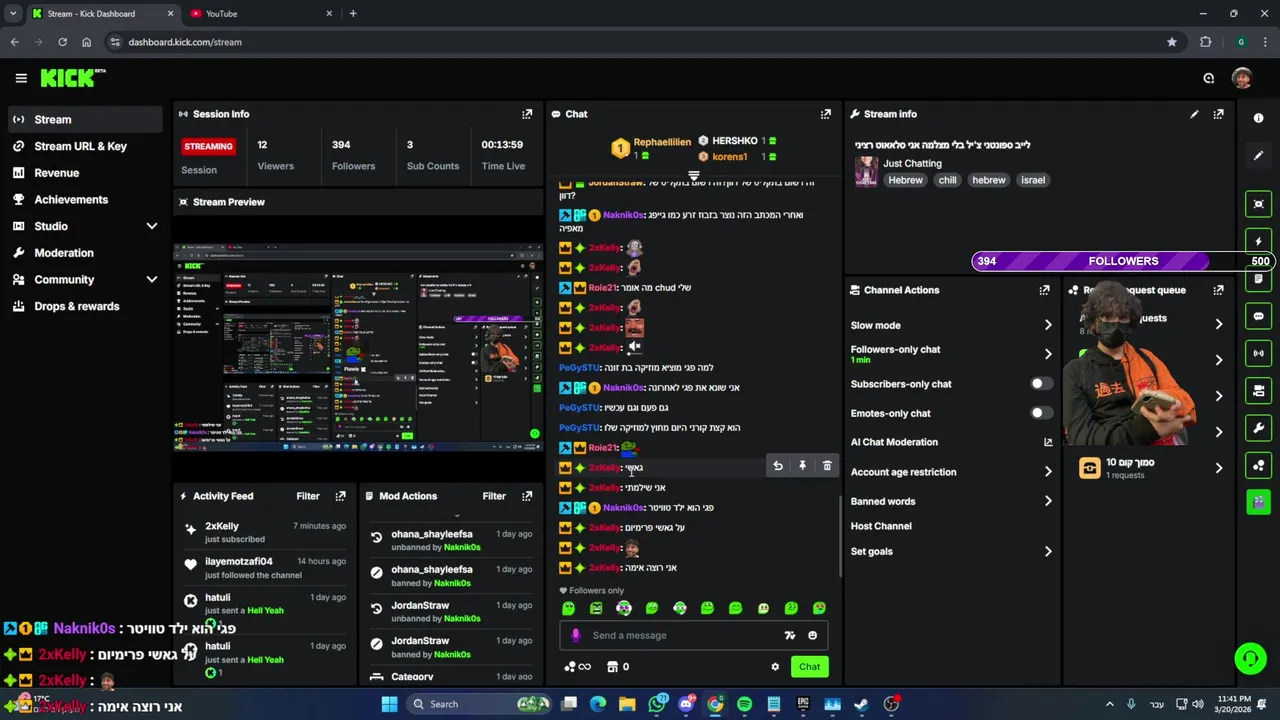Edit stream info with the pencil icon
This screenshot has width=1280, height=720.
coord(1194,114)
